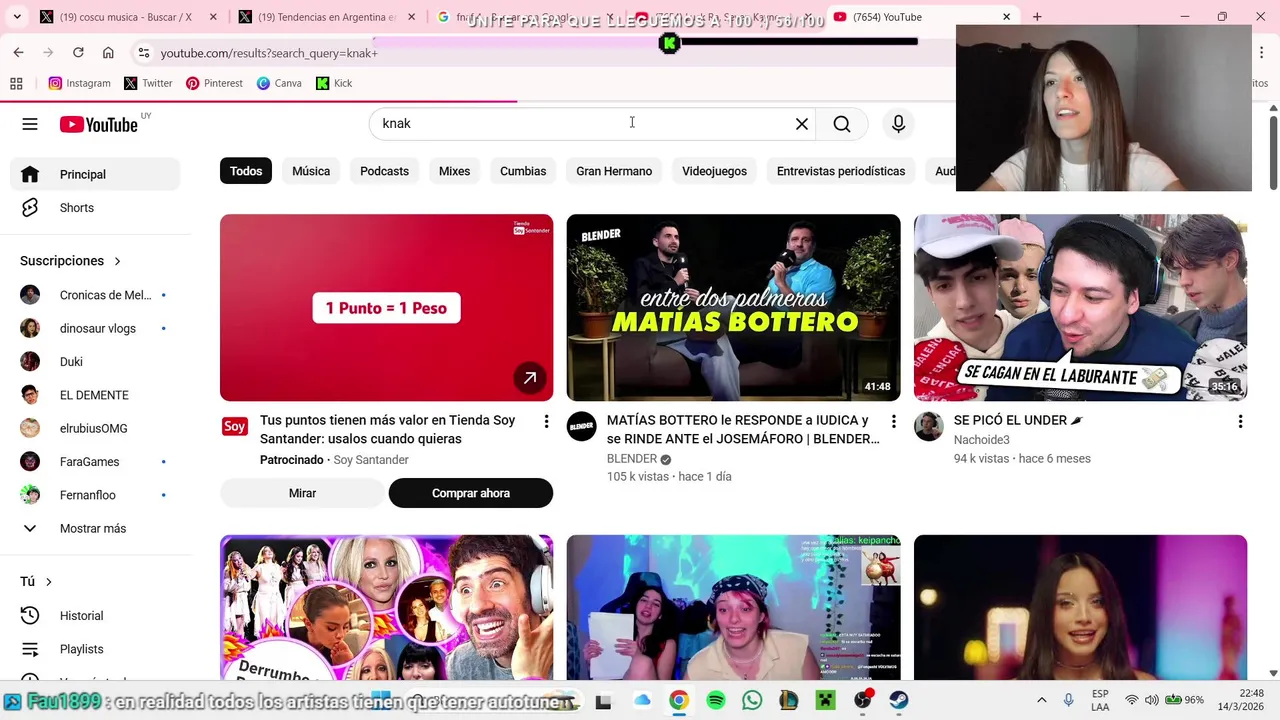Open the Kick bookmark

point(334,83)
